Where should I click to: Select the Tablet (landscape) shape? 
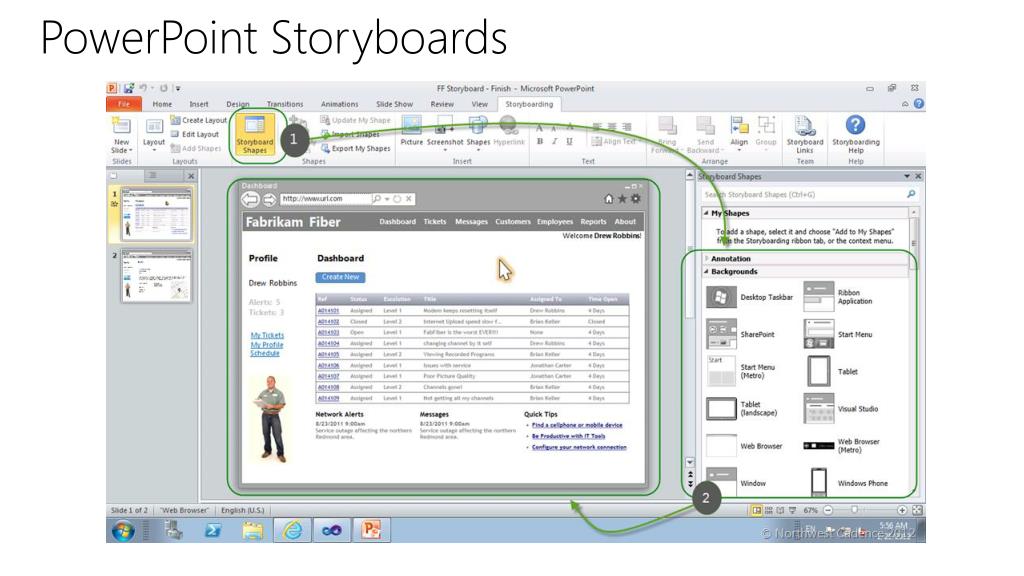click(743, 409)
